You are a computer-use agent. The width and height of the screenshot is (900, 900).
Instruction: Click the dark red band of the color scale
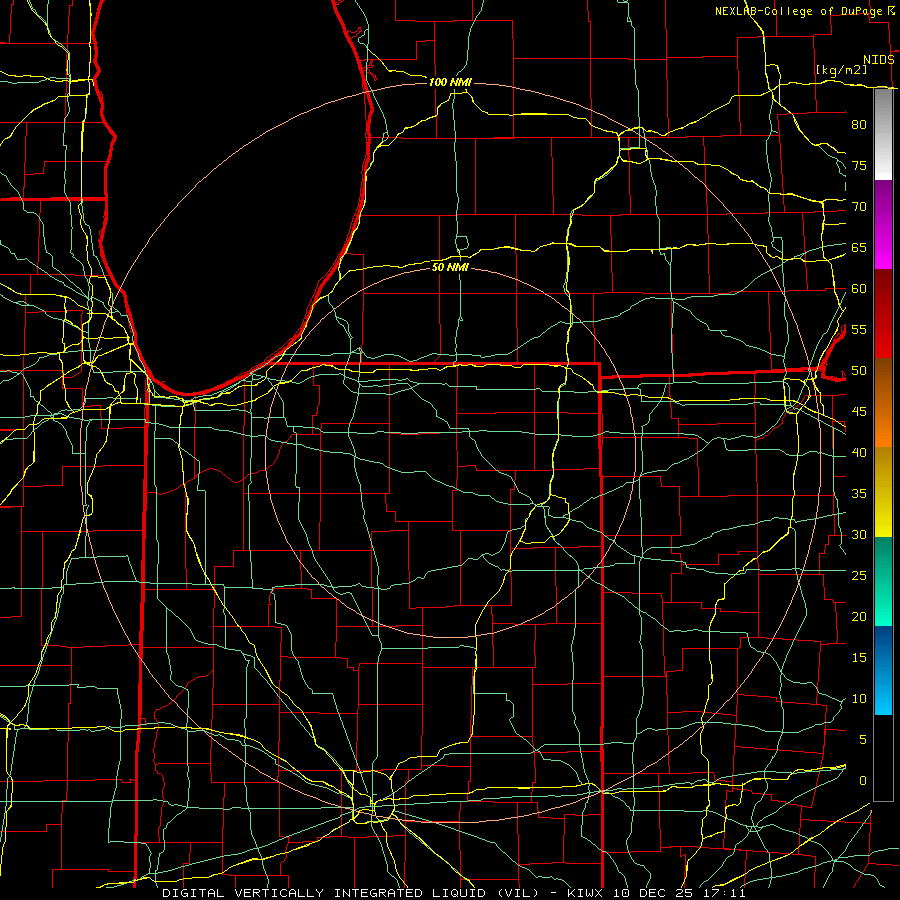pyautogui.click(x=883, y=313)
